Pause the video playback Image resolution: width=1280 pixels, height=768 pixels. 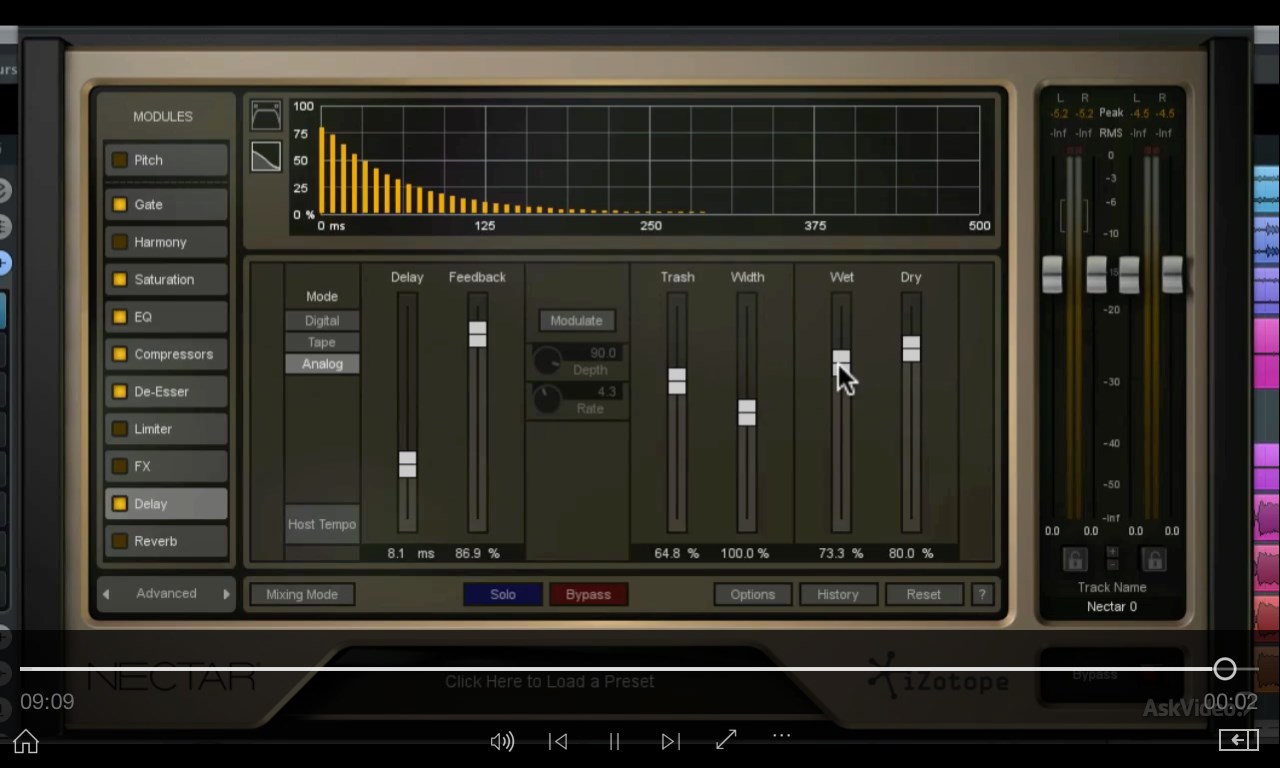[x=614, y=741]
